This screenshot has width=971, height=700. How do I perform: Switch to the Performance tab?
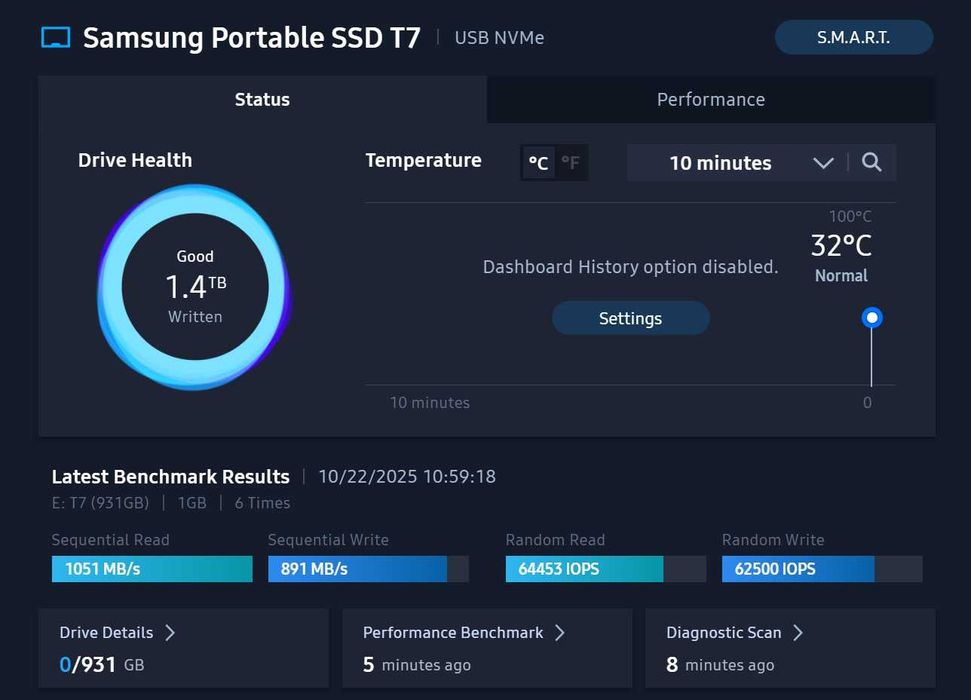[x=711, y=99]
